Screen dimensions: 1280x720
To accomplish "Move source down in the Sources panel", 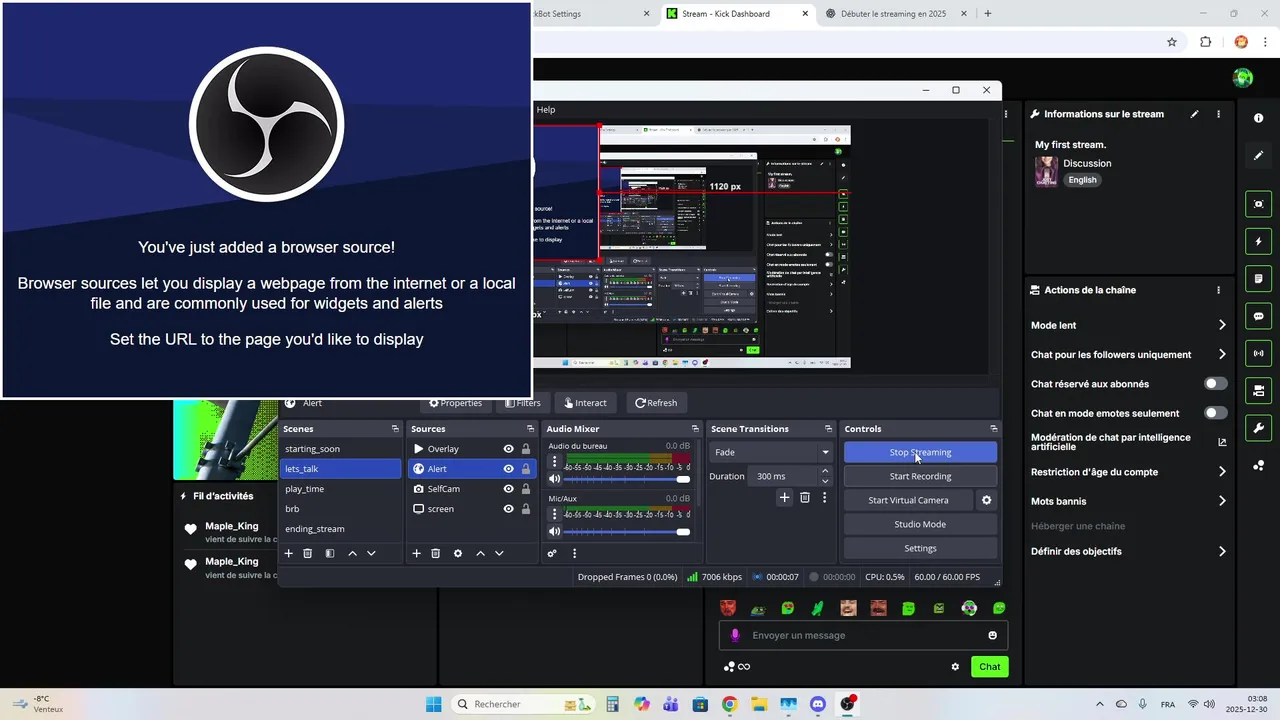I will pos(499,553).
